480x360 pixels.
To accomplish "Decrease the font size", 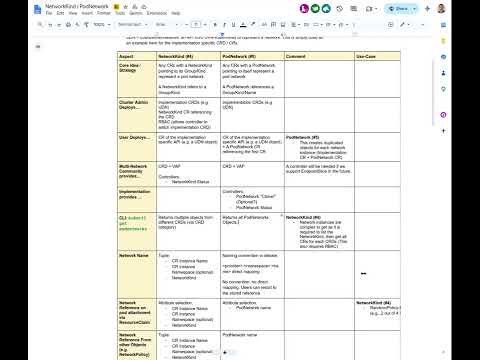I will (186, 24).
